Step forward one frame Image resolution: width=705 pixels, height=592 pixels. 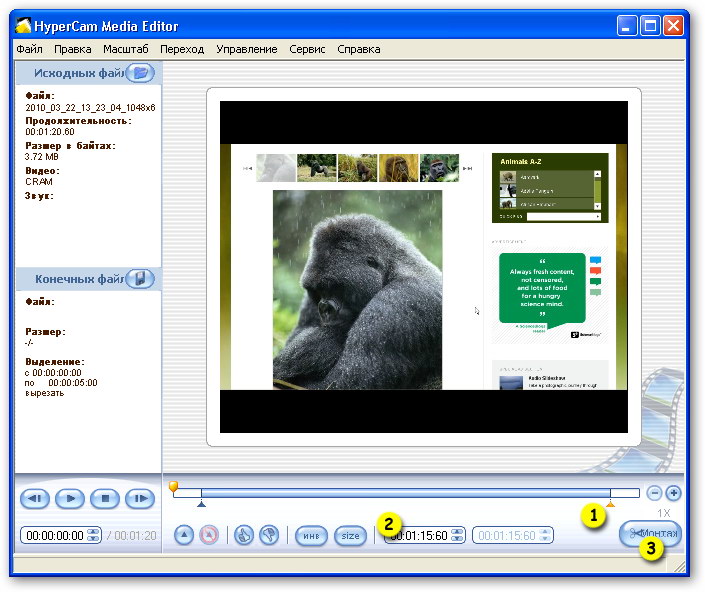tap(140, 499)
